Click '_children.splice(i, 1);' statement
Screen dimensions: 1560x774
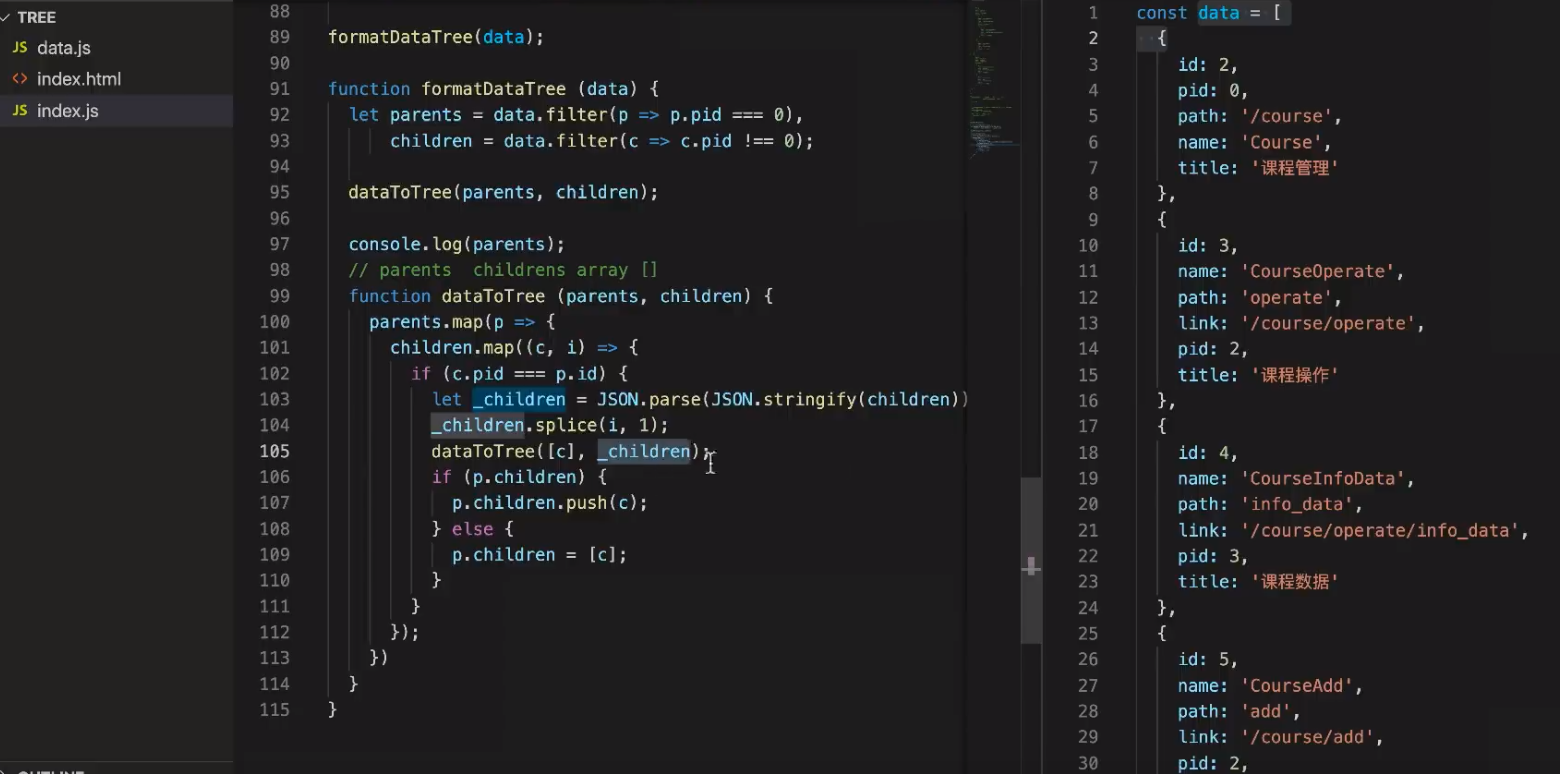[x=550, y=426]
